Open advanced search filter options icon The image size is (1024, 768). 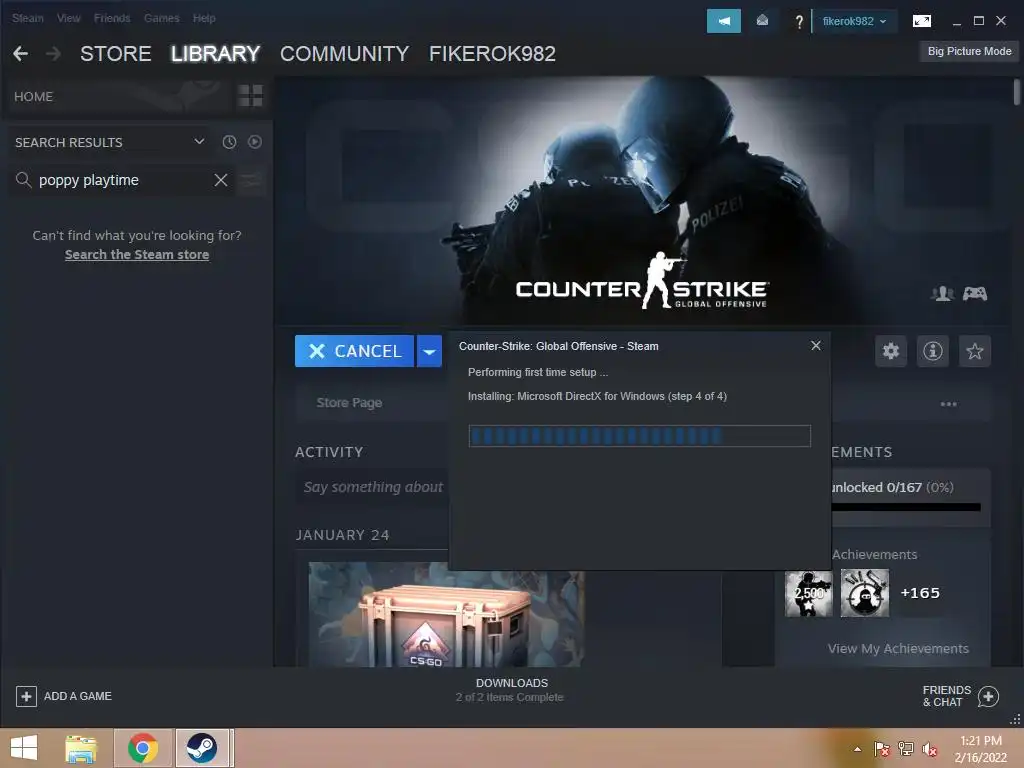point(250,180)
